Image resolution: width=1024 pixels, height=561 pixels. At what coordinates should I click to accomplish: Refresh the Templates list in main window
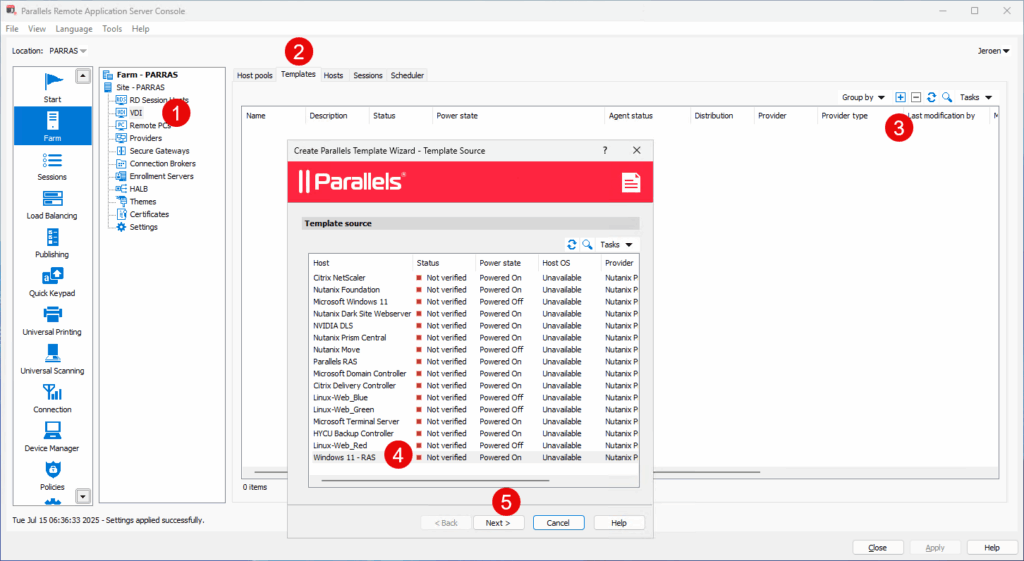[931, 97]
